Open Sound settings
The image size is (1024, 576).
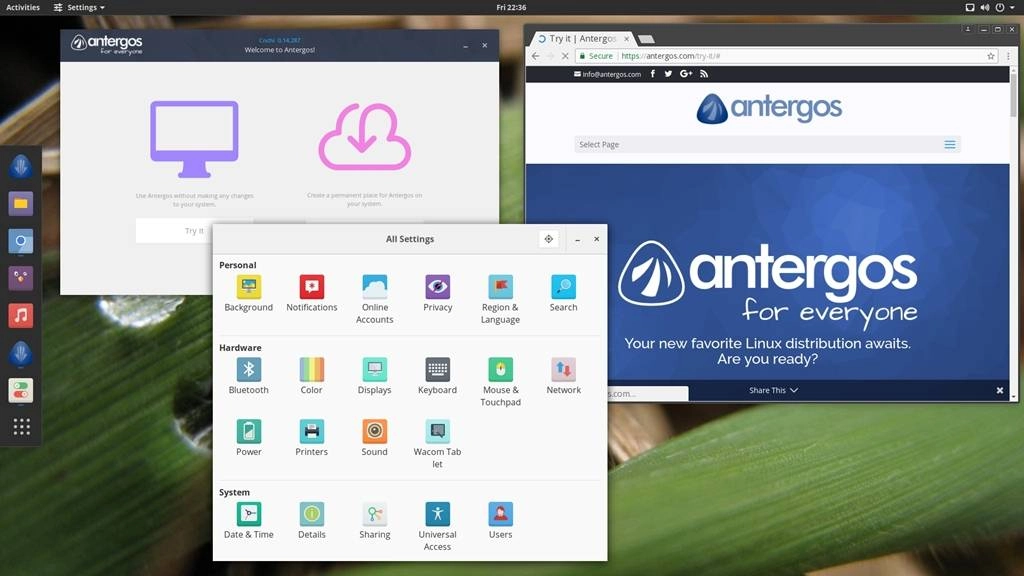coord(374,438)
